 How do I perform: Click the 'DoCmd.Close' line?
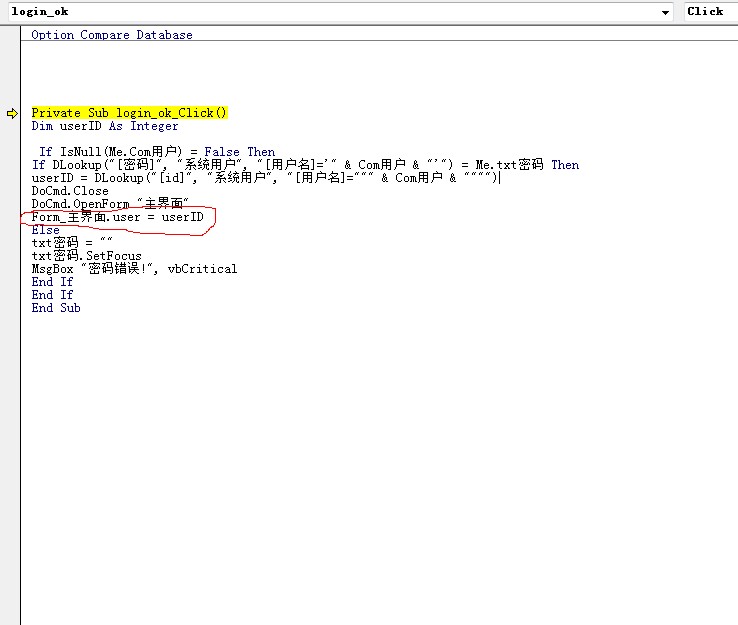click(70, 191)
